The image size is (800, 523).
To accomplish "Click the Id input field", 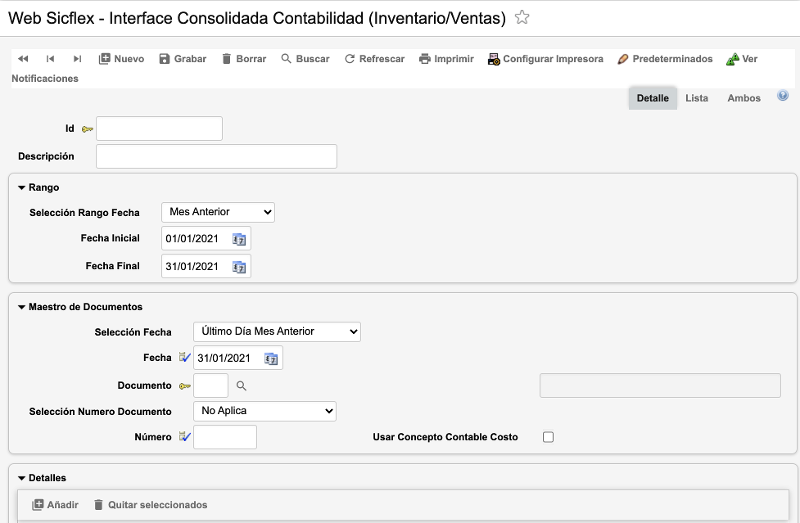I will pyautogui.click(x=159, y=129).
